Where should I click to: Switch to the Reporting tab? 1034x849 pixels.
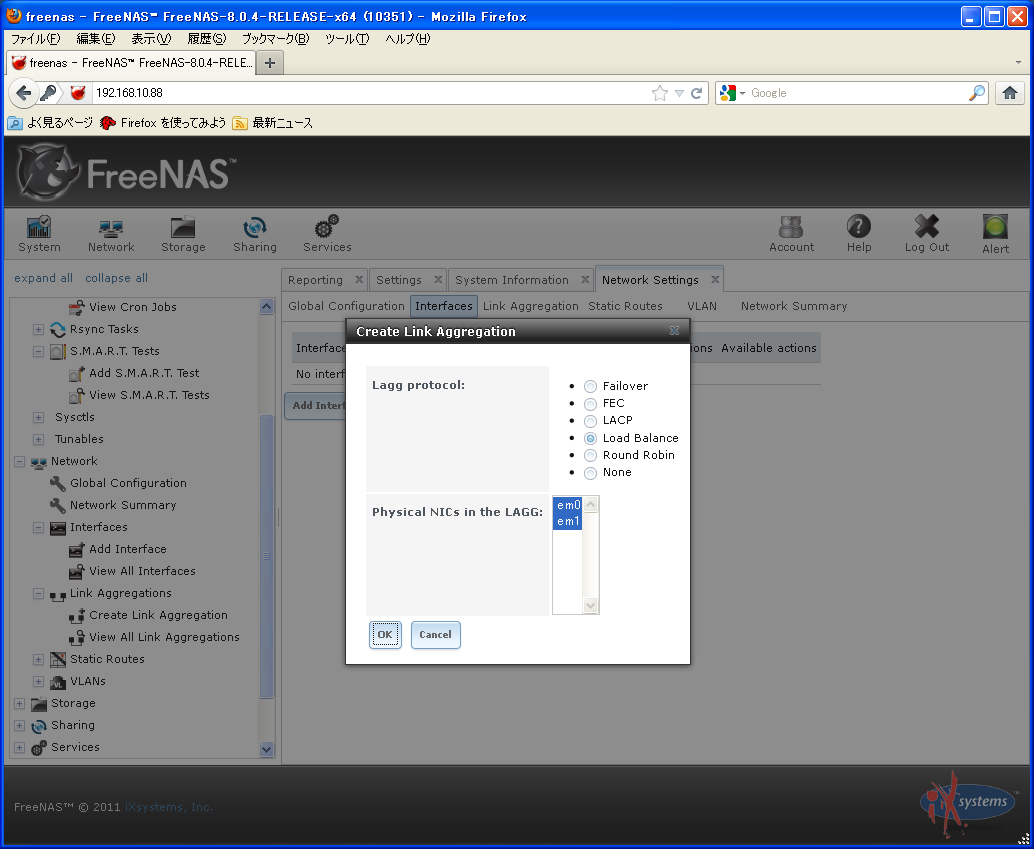(315, 280)
